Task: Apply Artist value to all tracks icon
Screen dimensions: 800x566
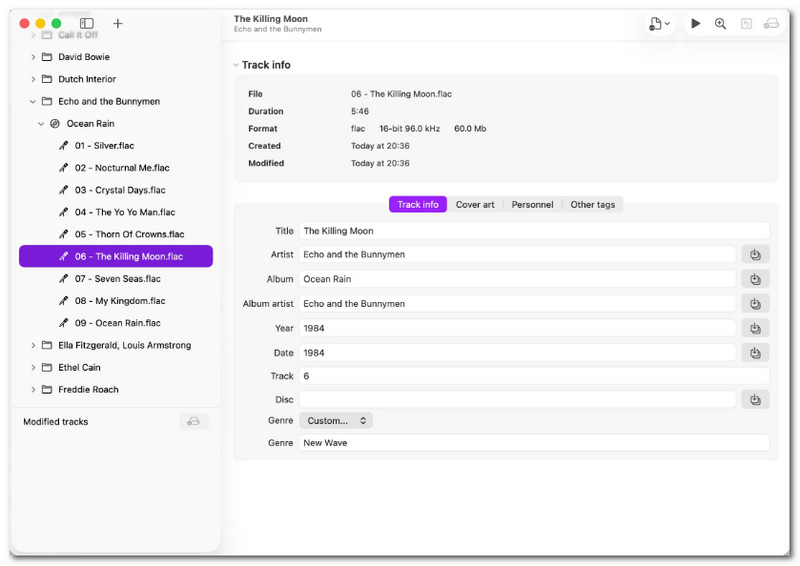Action: pyautogui.click(x=755, y=255)
